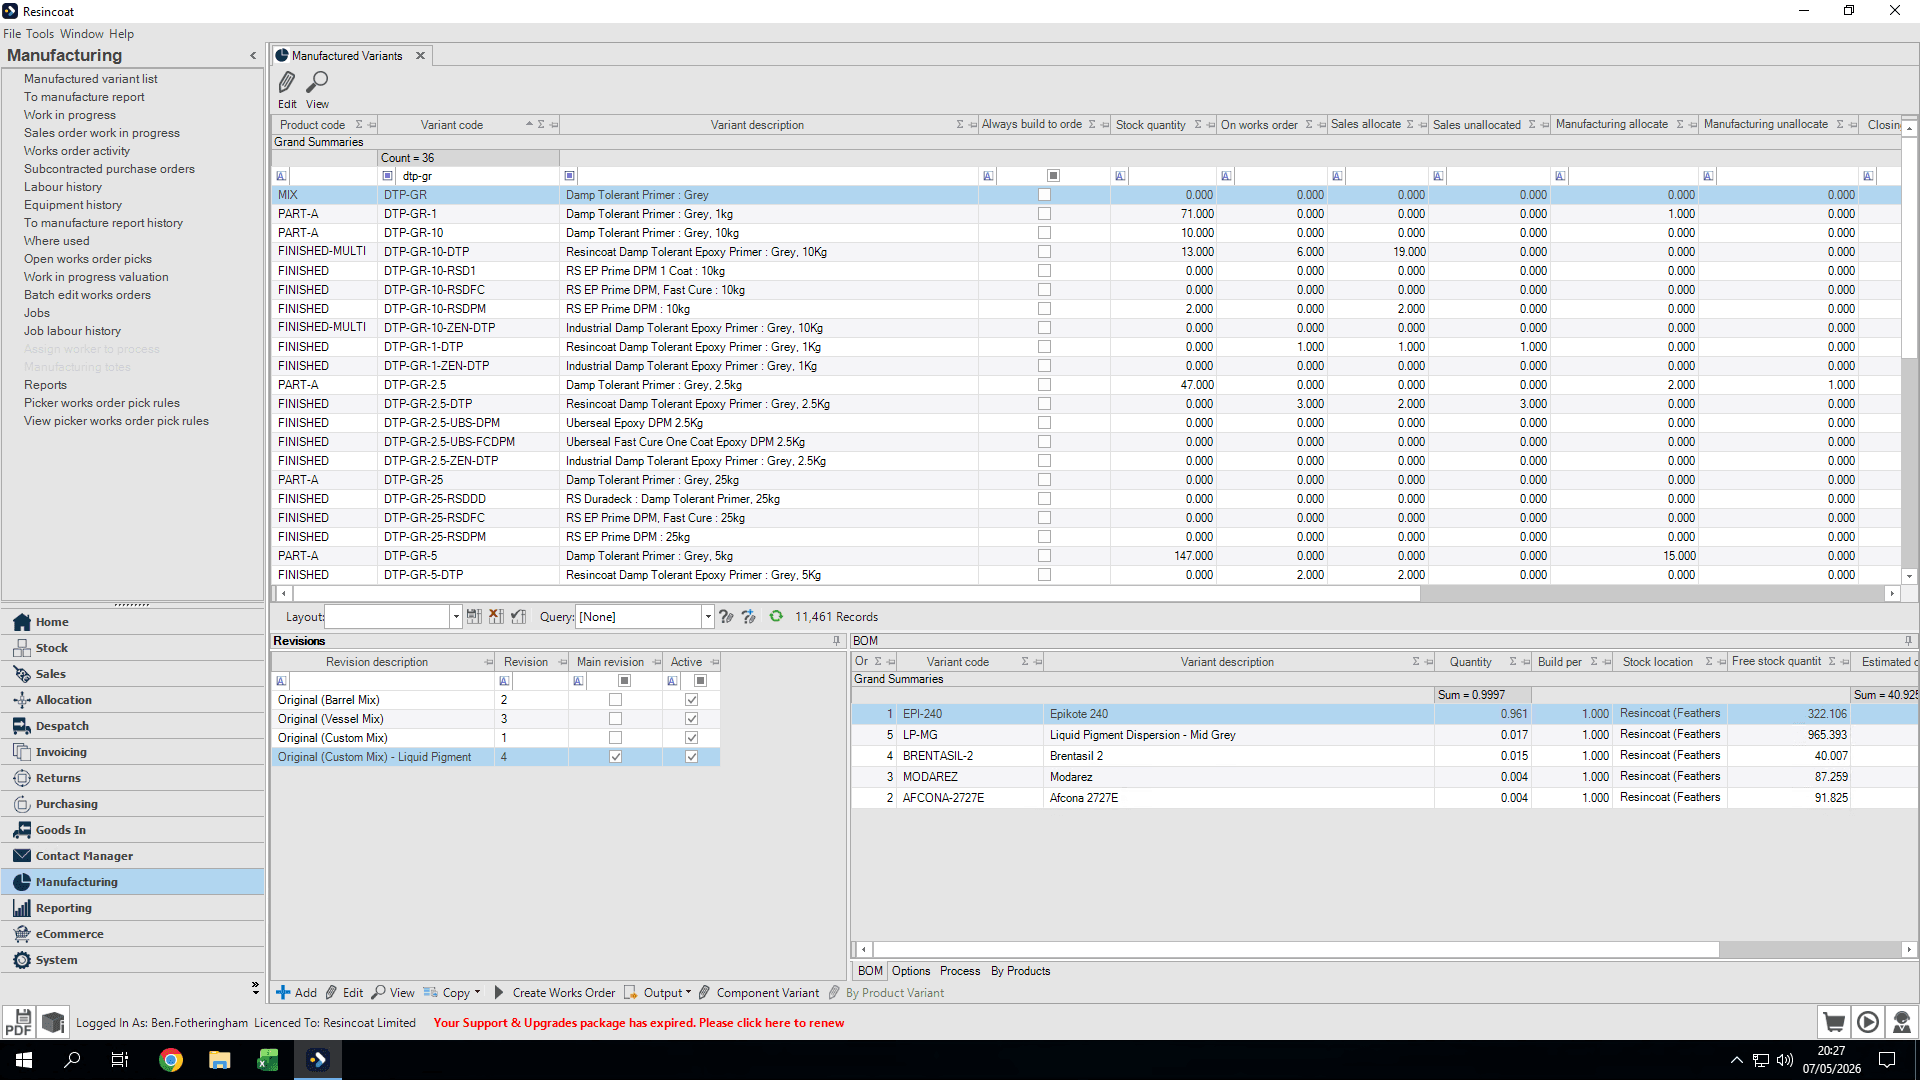The height and width of the screenshot is (1080, 1920).
Task: Open the Tools menu
Action: click(x=40, y=34)
